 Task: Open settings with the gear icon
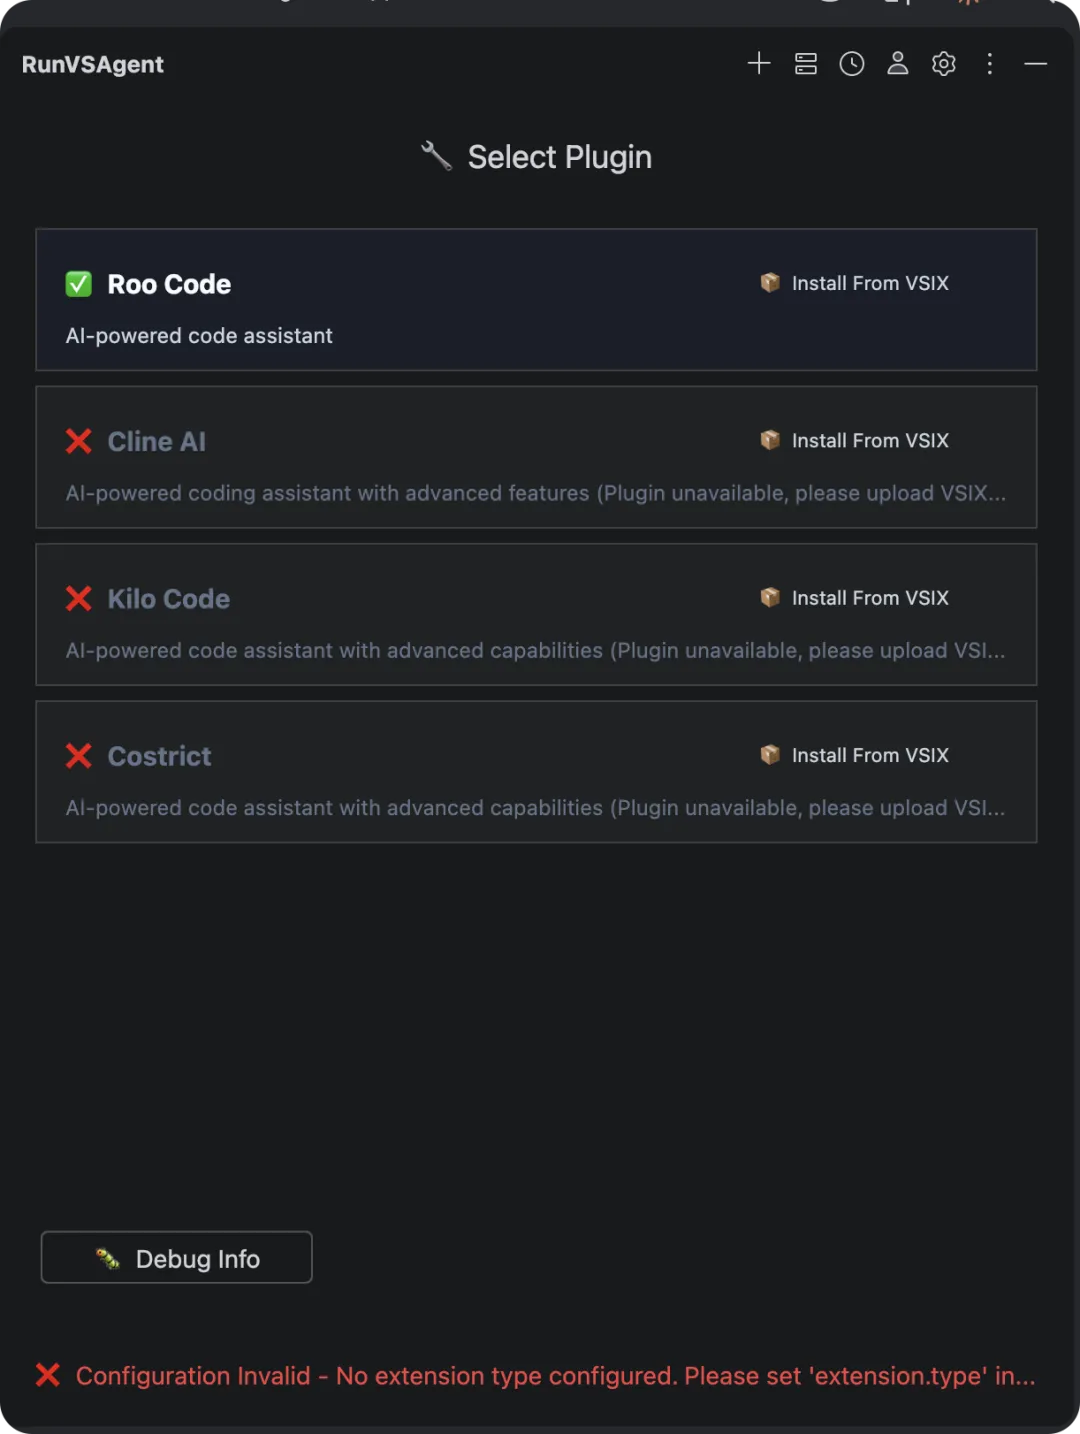944,64
